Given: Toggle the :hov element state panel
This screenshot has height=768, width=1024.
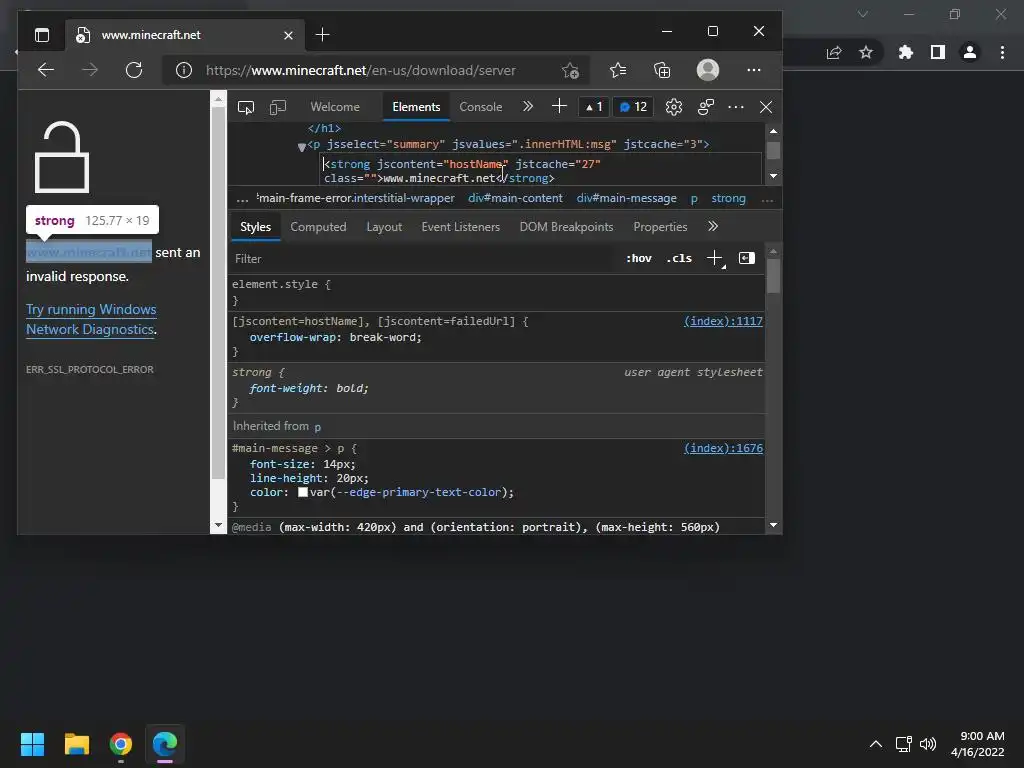Looking at the screenshot, I should [x=639, y=258].
